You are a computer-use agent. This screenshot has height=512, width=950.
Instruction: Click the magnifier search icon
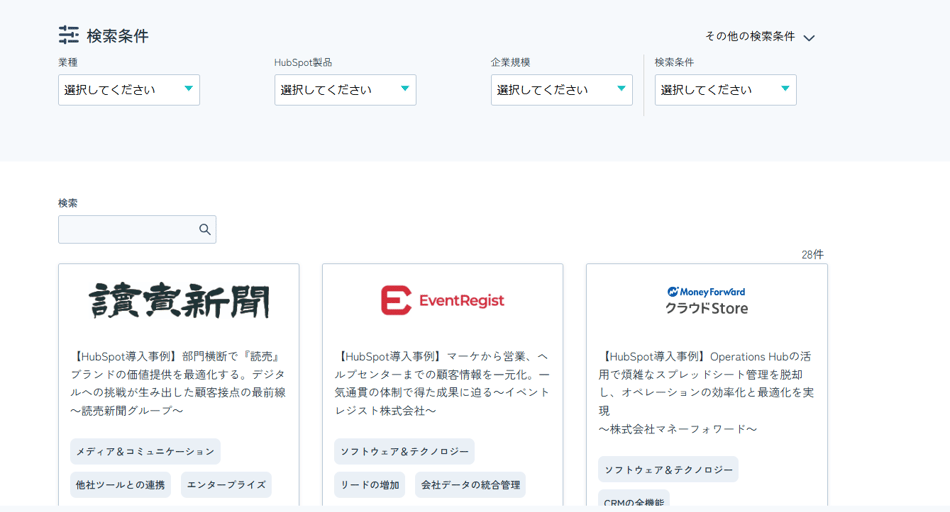click(x=205, y=230)
